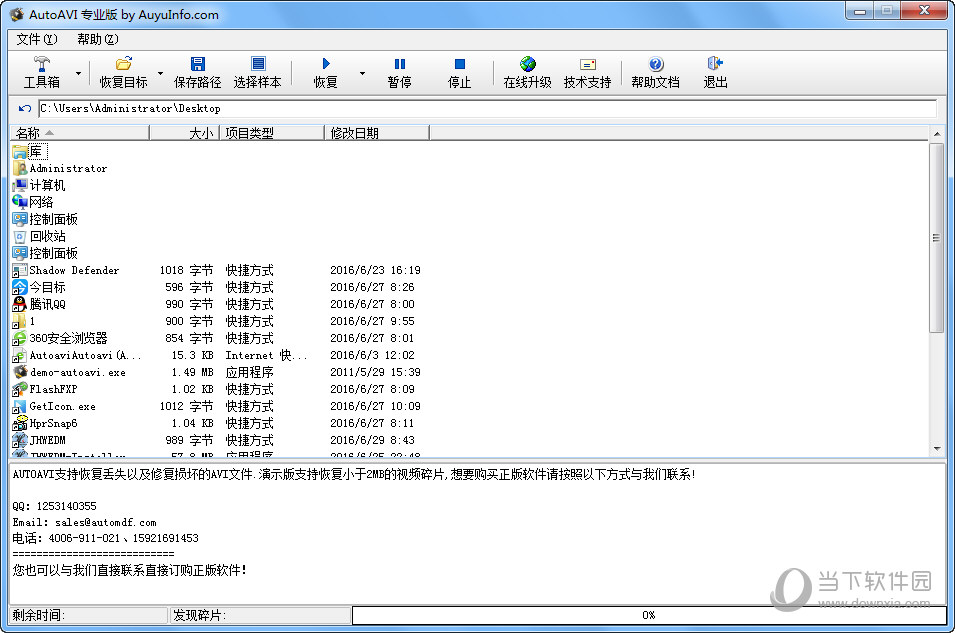
Task: Expand the 工具箱 dropdown arrow
Action: point(79,73)
